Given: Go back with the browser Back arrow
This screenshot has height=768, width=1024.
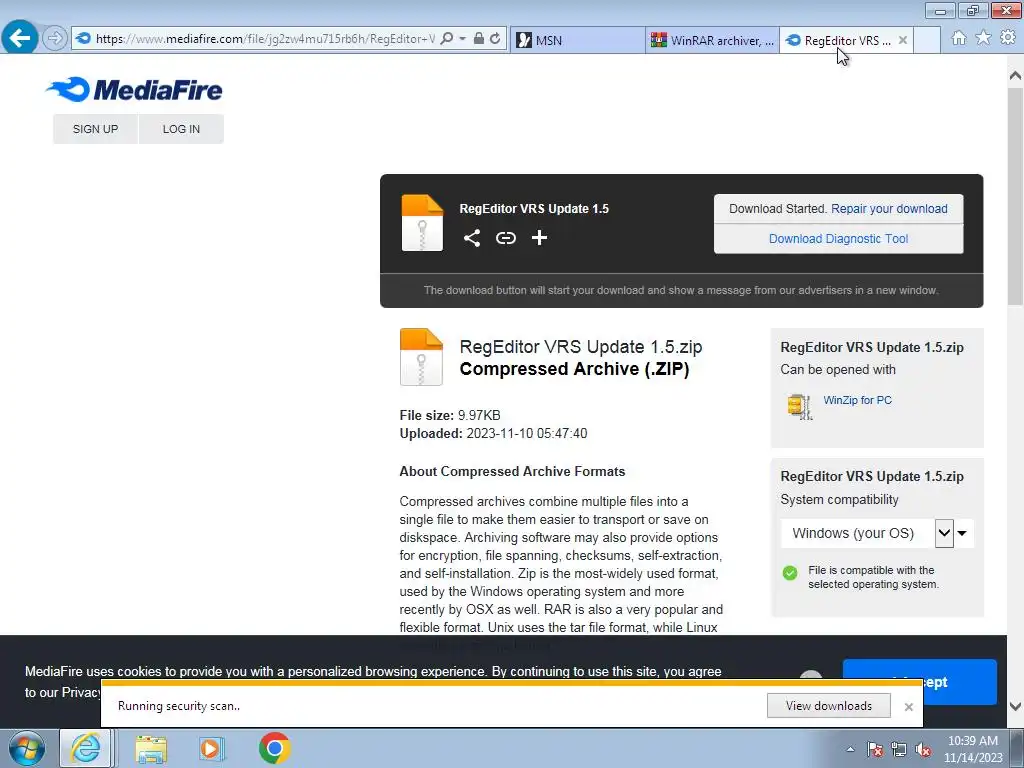Looking at the screenshot, I should pos(20,39).
